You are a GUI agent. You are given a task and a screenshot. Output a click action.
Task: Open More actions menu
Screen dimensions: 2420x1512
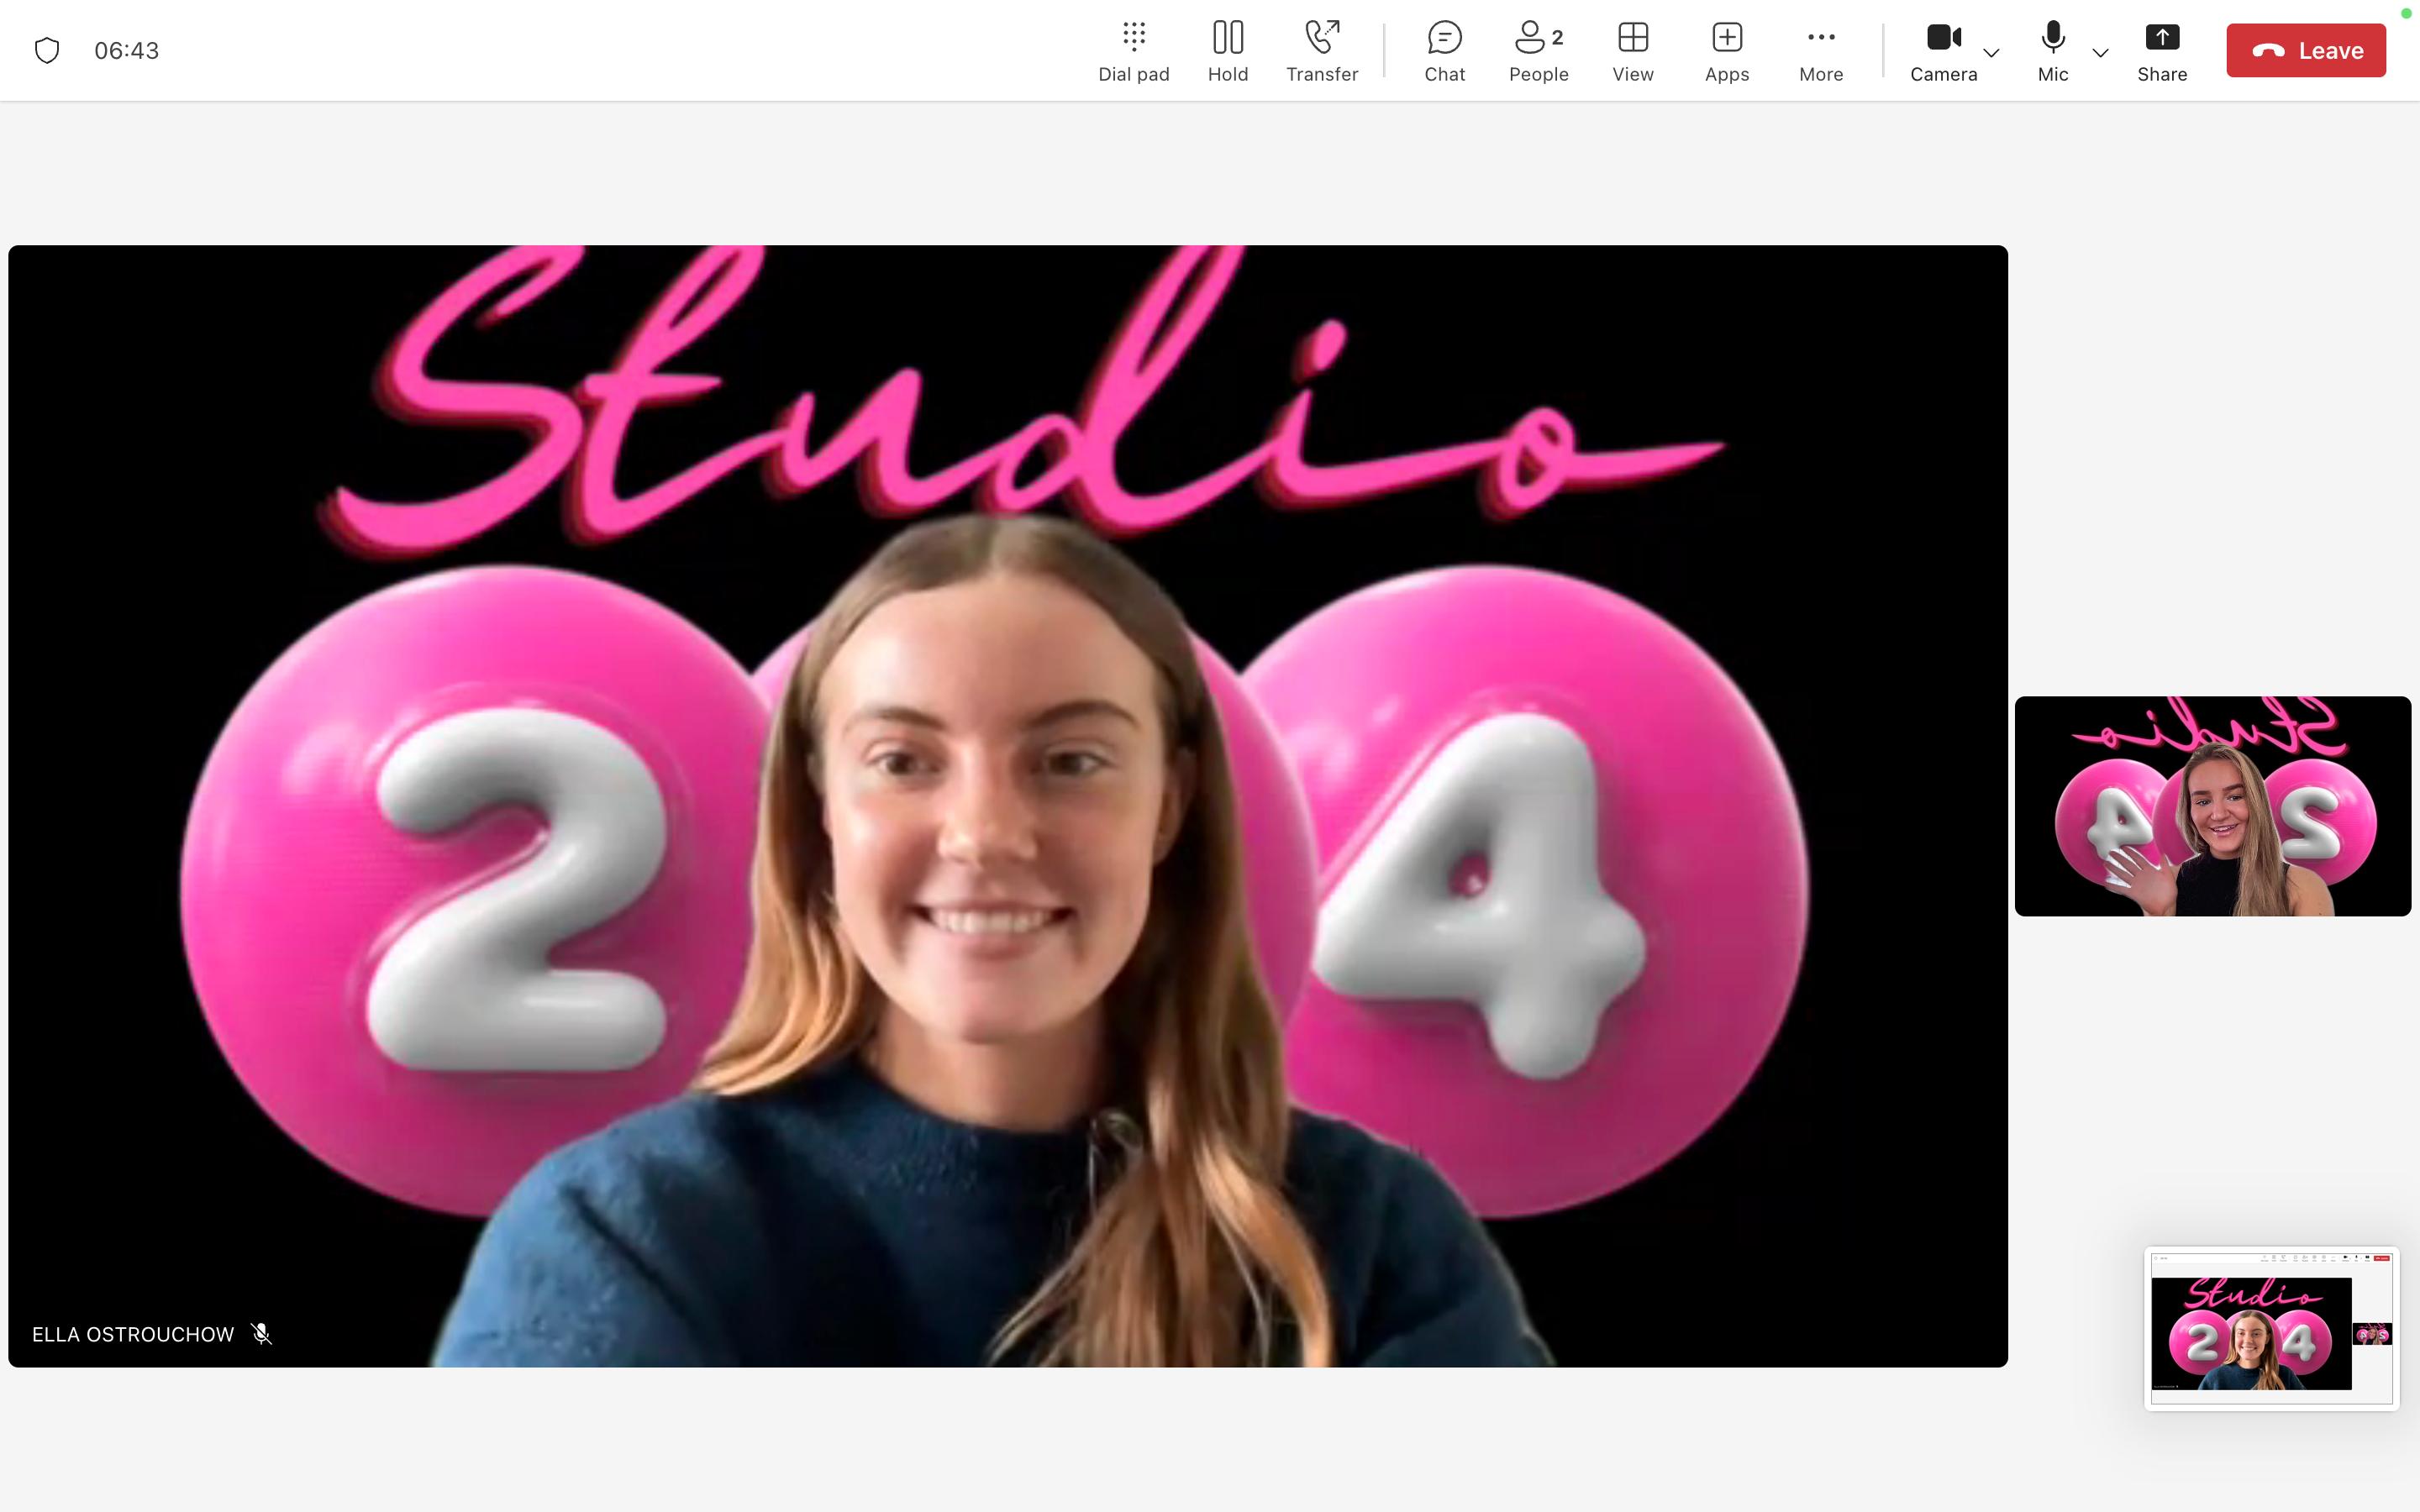coord(1820,51)
